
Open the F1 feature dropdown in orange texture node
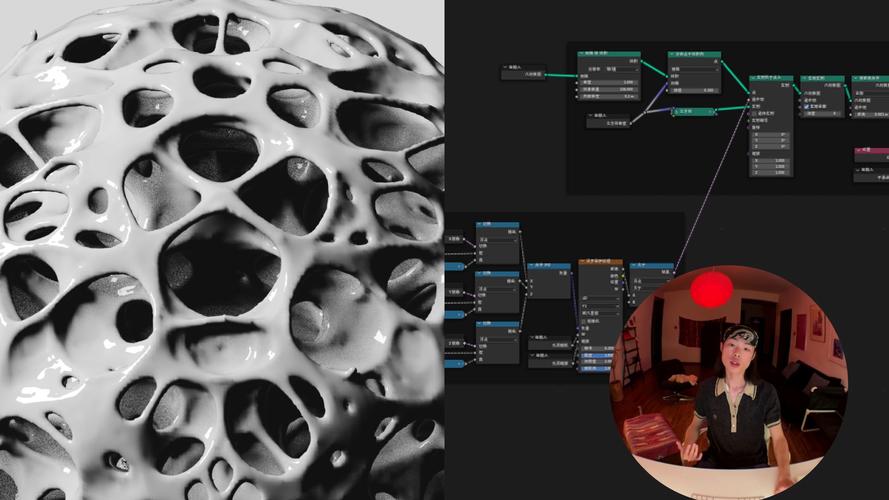click(x=601, y=306)
